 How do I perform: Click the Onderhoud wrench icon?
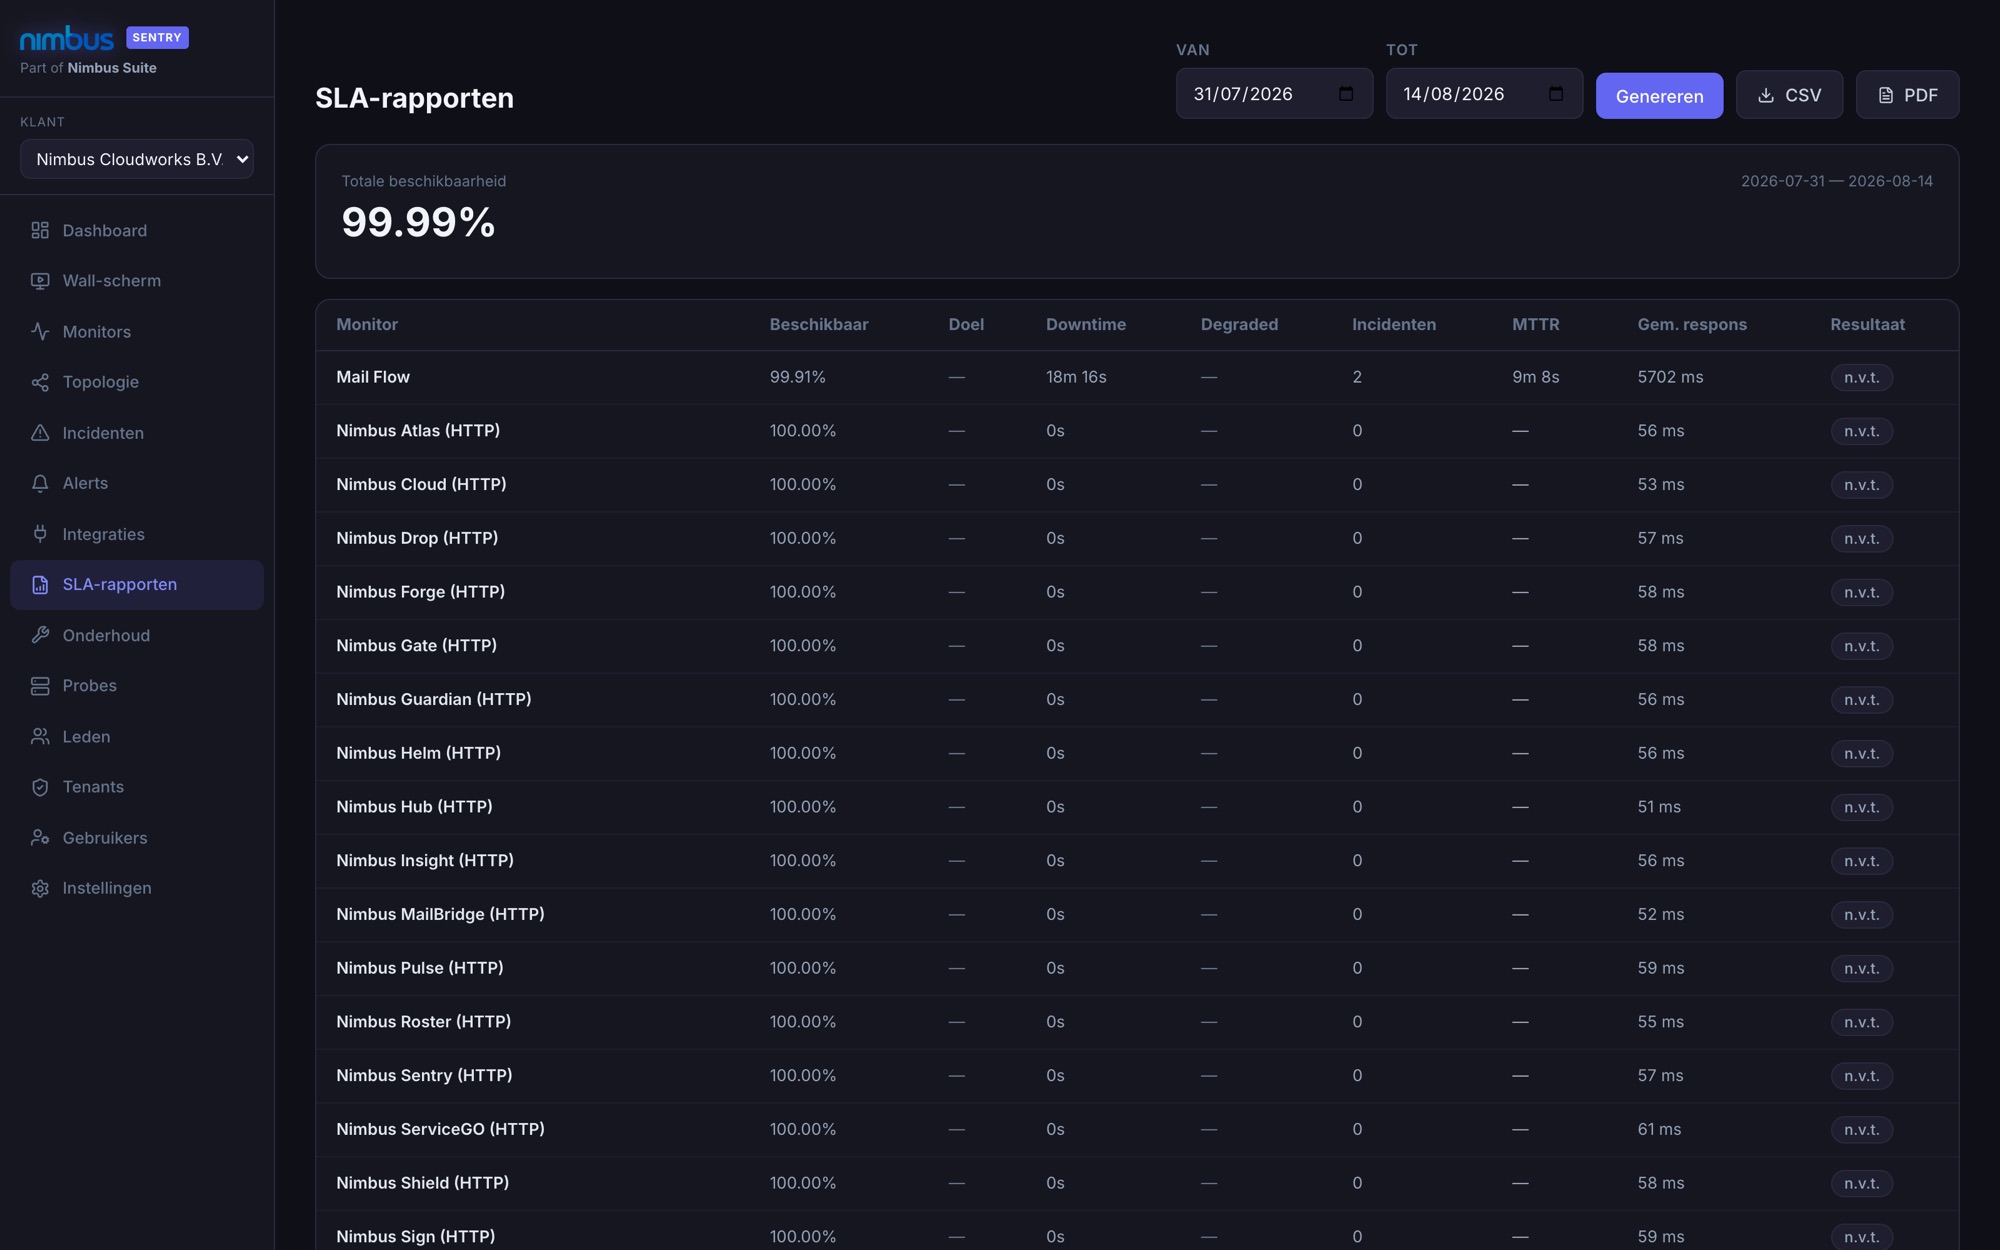(40, 635)
